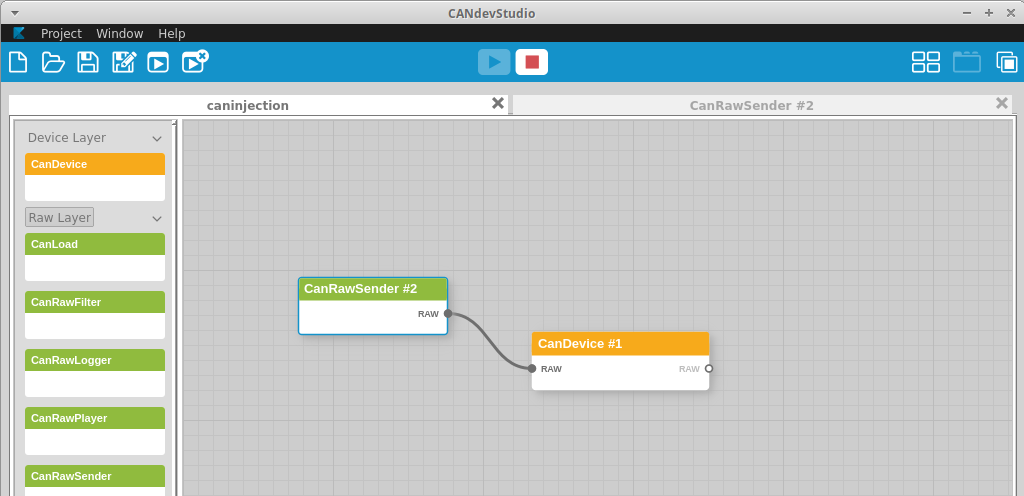Open the Help menu

click(172, 33)
